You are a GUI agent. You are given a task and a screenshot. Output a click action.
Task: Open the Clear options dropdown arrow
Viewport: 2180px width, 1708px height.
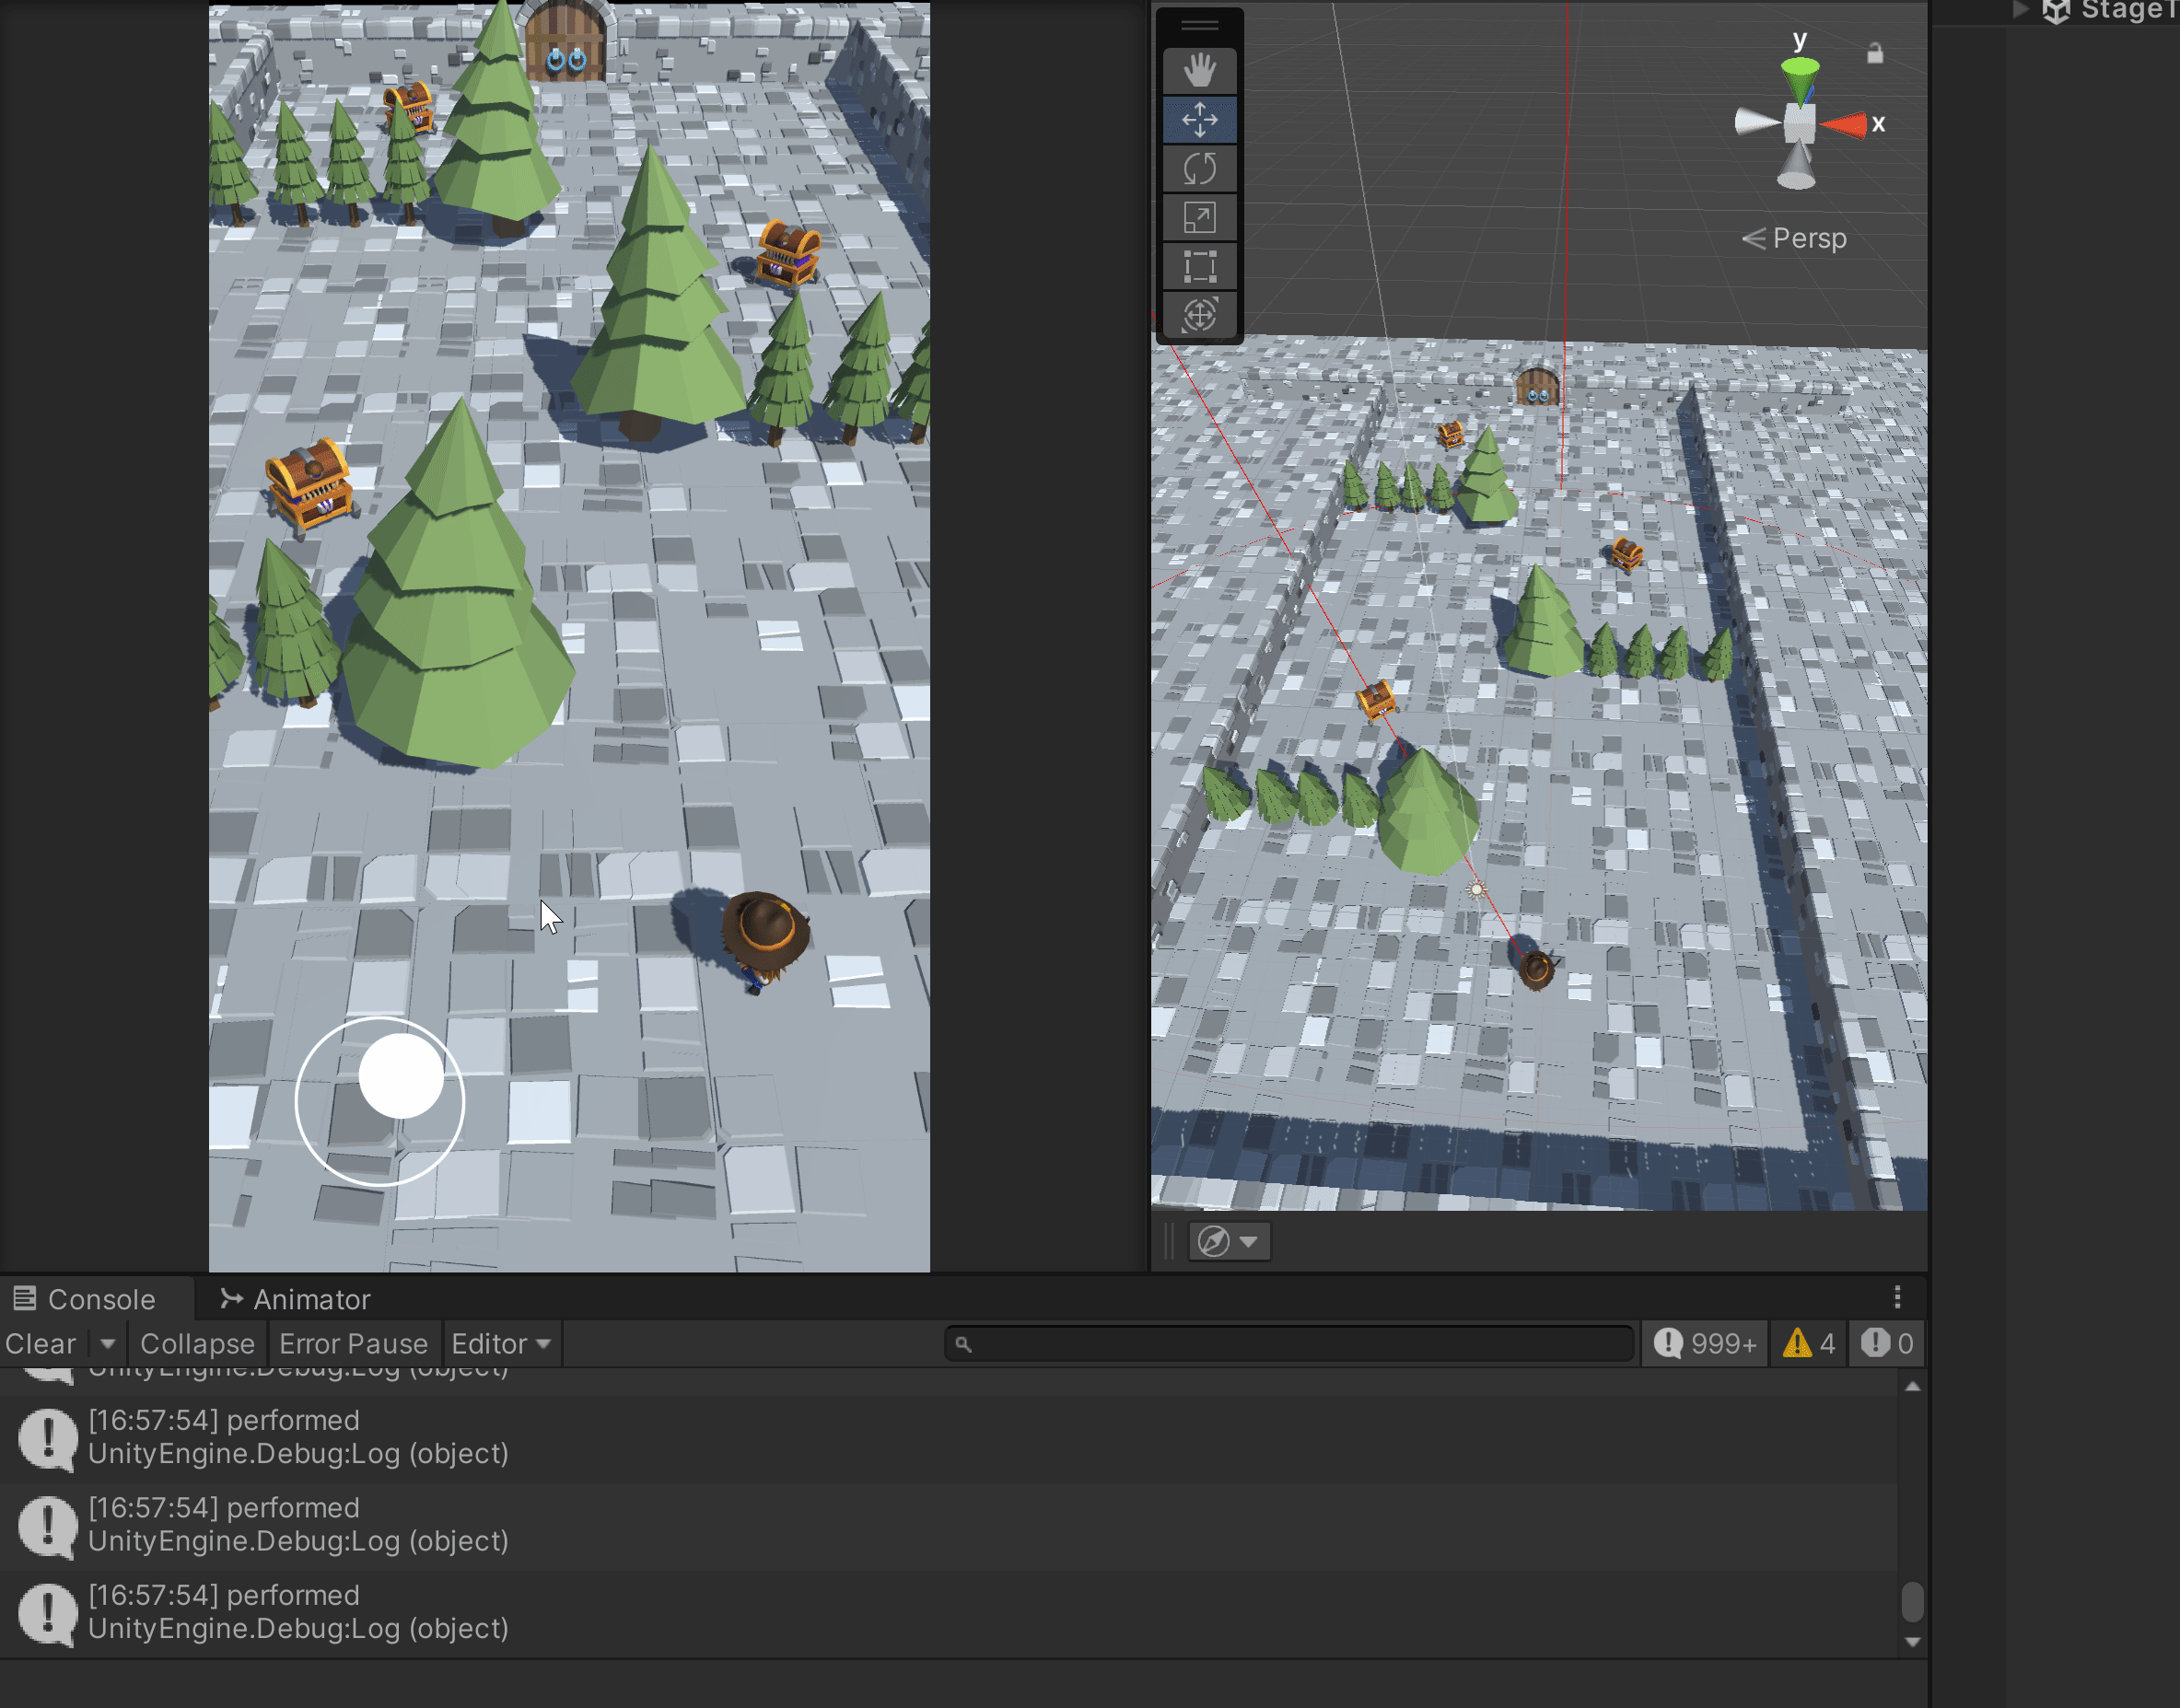pyautogui.click(x=107, y=1343)
